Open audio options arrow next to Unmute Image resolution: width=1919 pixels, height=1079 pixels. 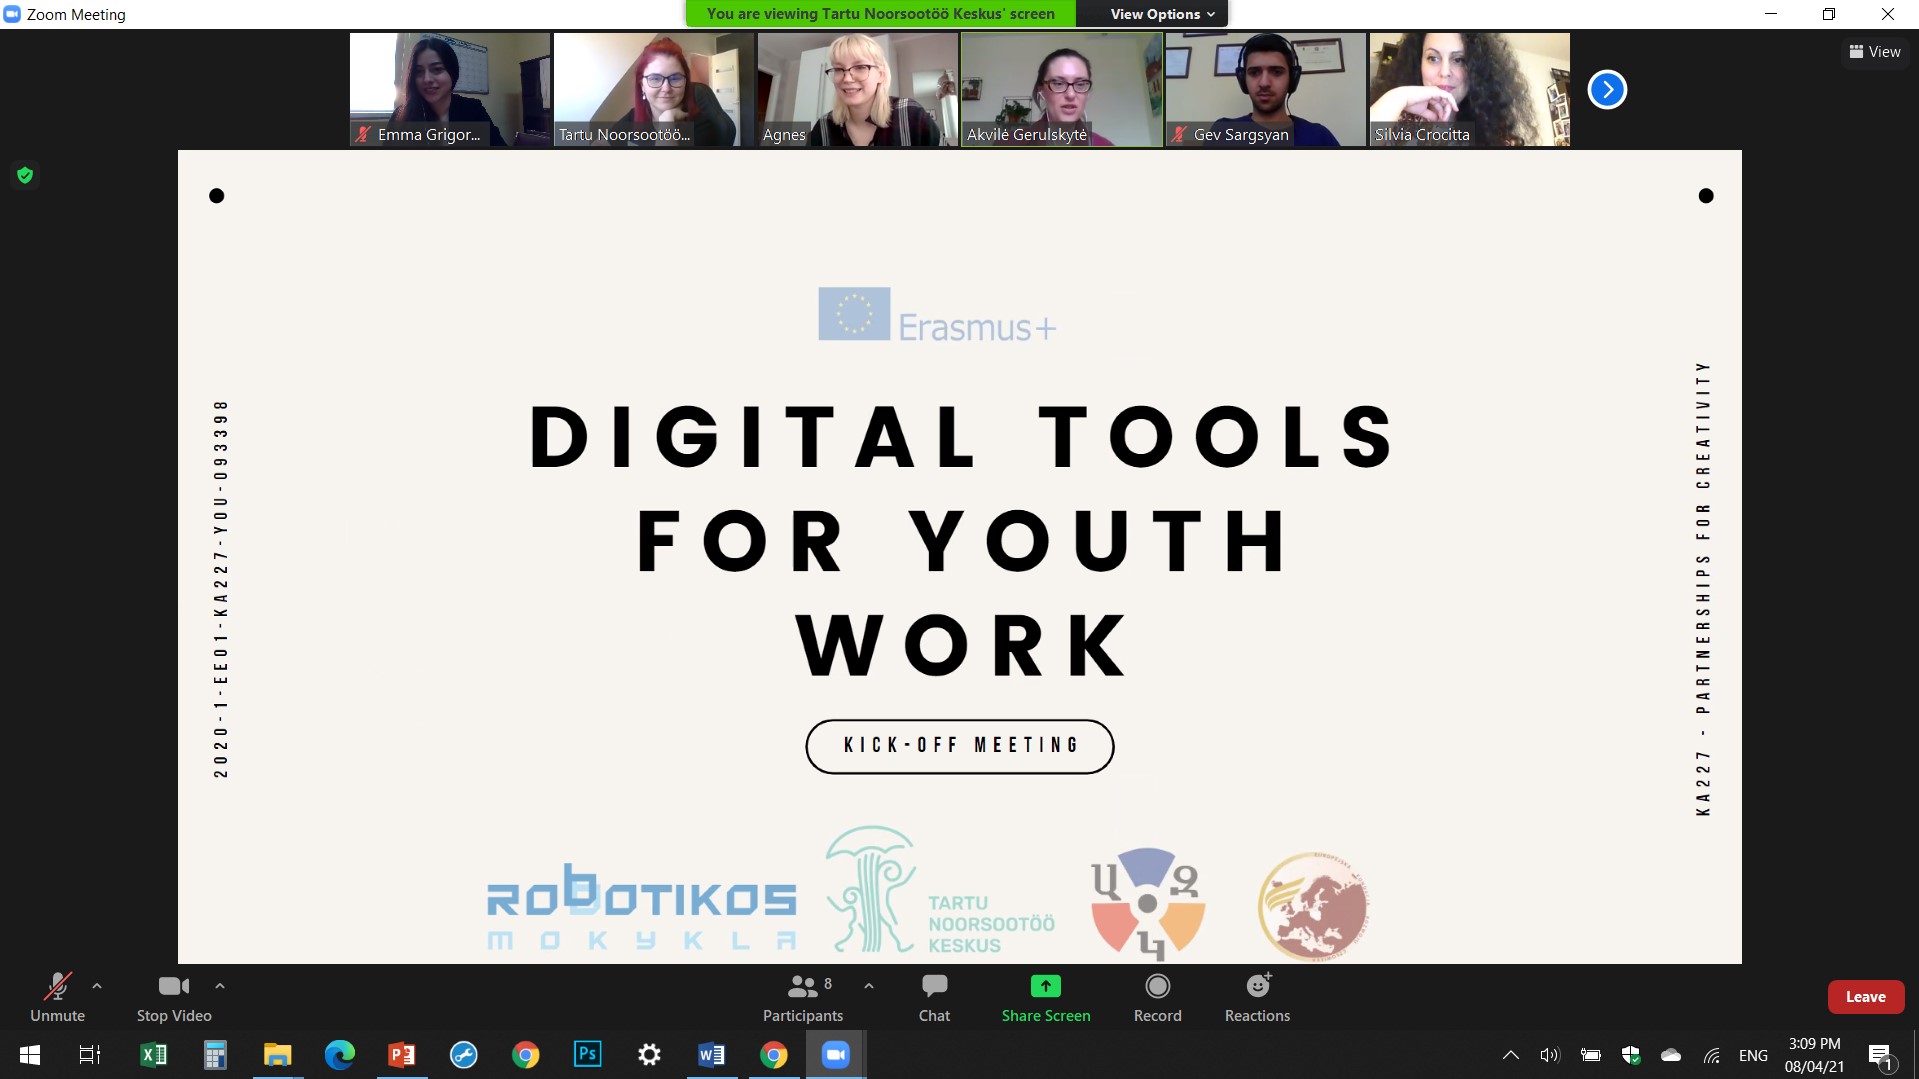coord(97,986)
